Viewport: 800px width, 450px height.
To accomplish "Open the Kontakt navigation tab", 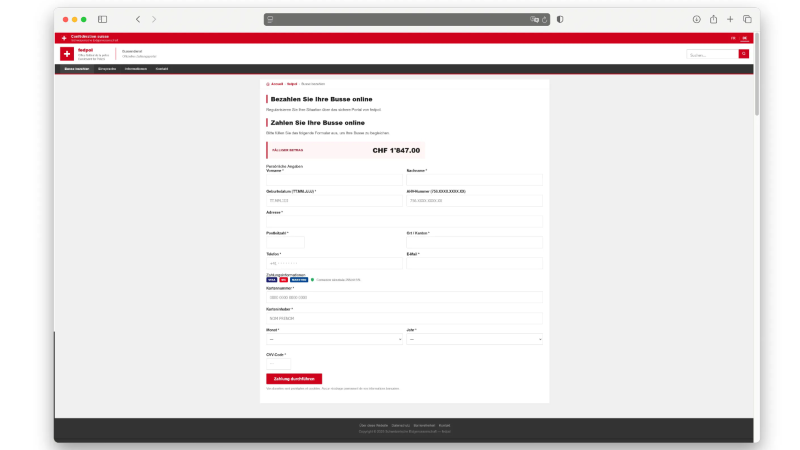I will click(162, 69).
